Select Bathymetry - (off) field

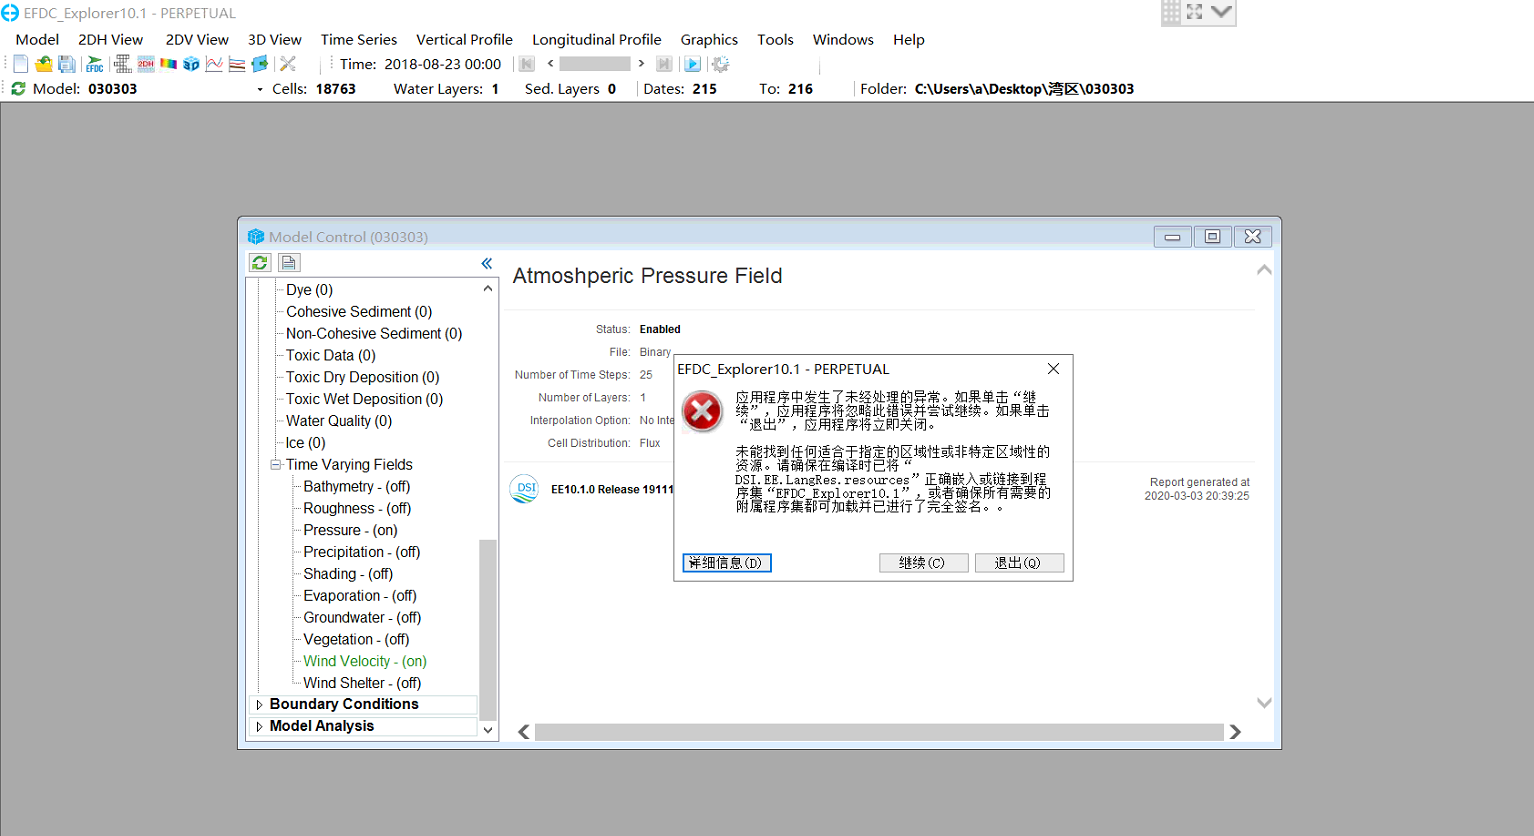(357, 487)
